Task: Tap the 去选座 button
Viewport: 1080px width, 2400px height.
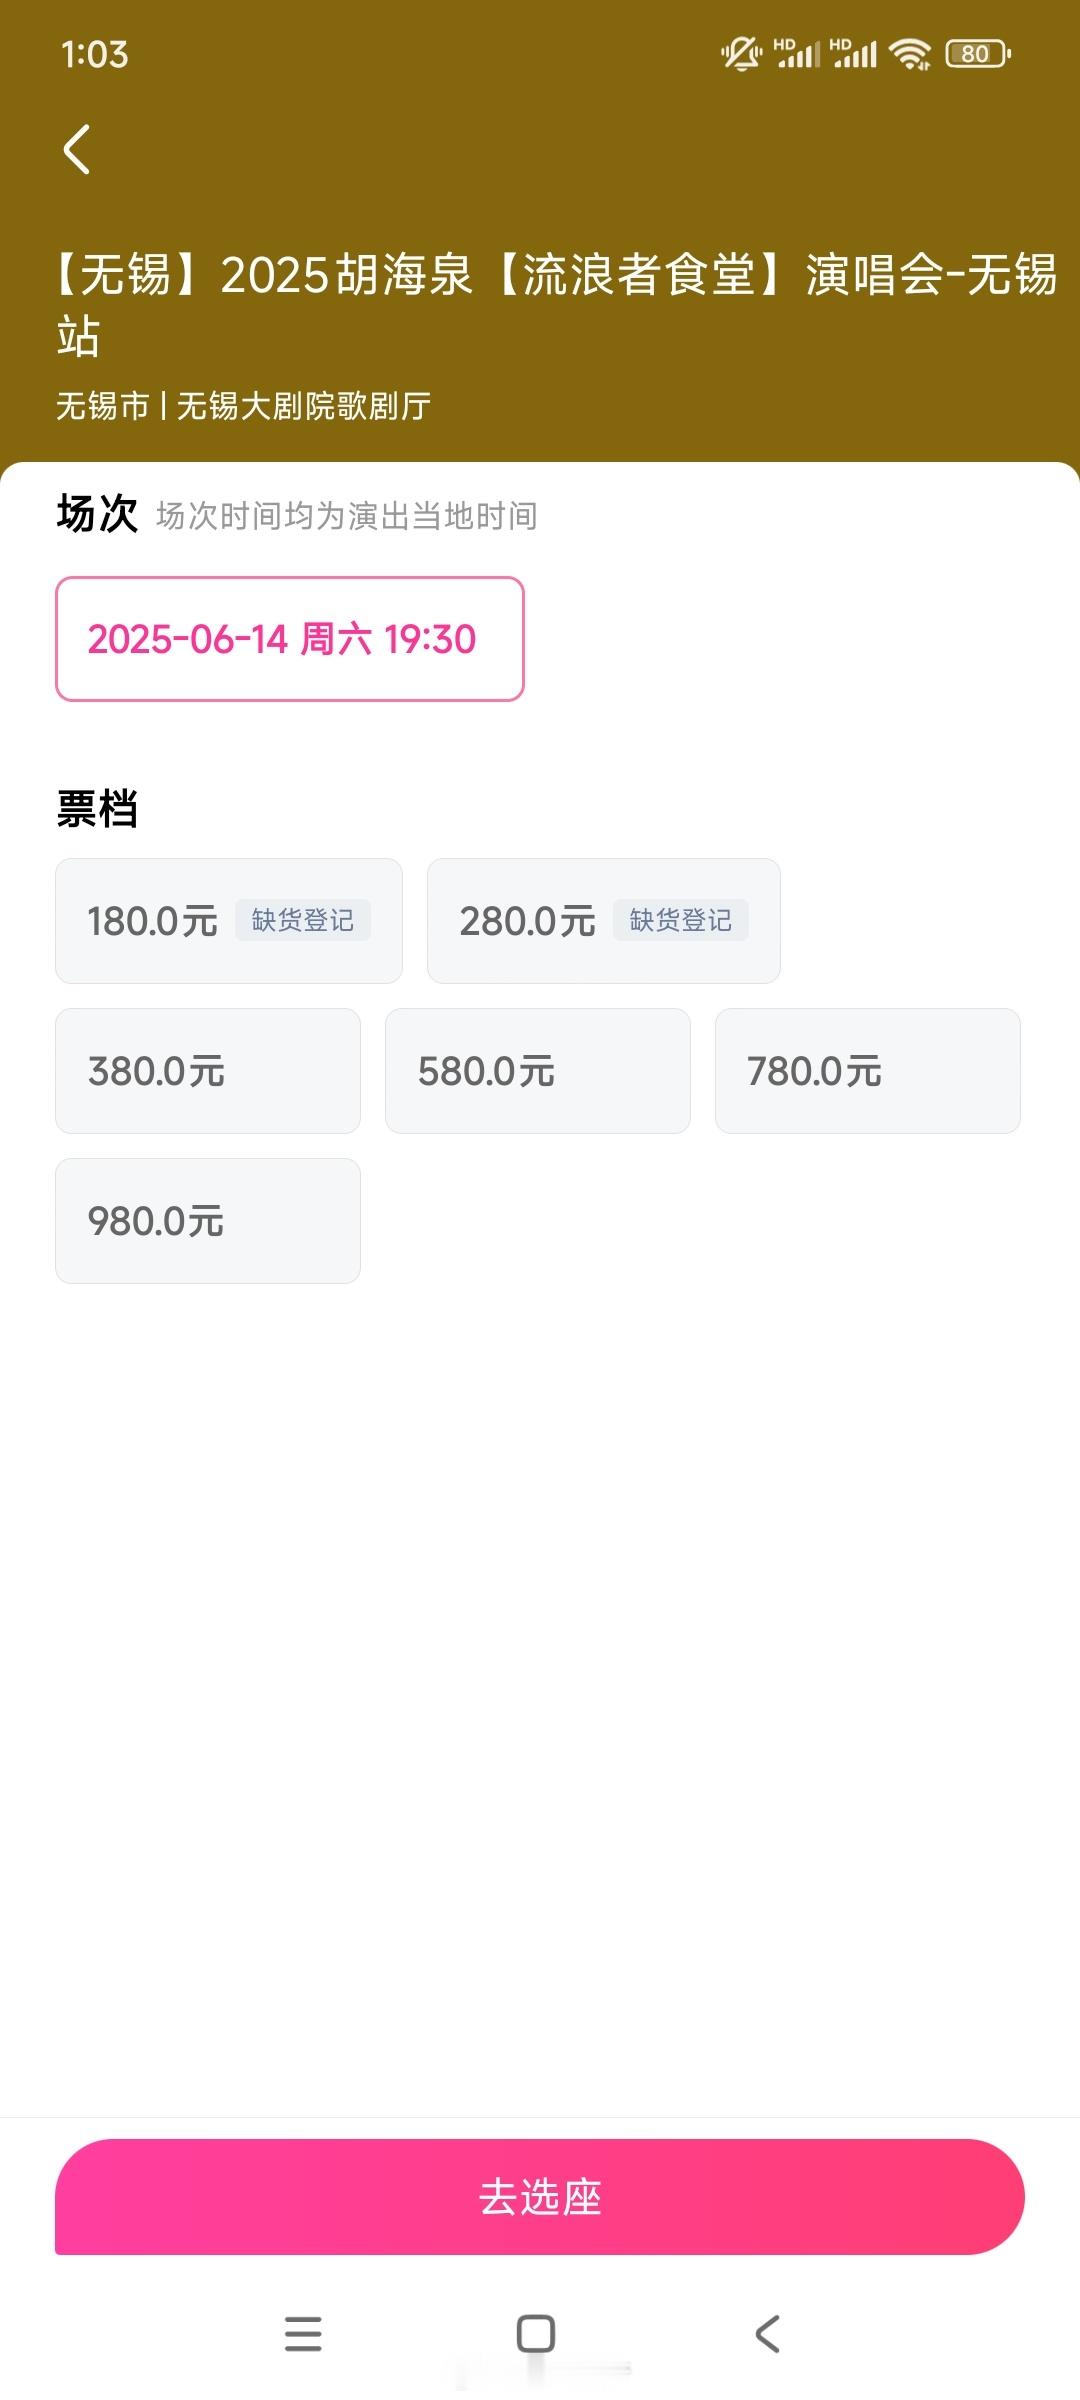Action: click(x=540, y=2197)
